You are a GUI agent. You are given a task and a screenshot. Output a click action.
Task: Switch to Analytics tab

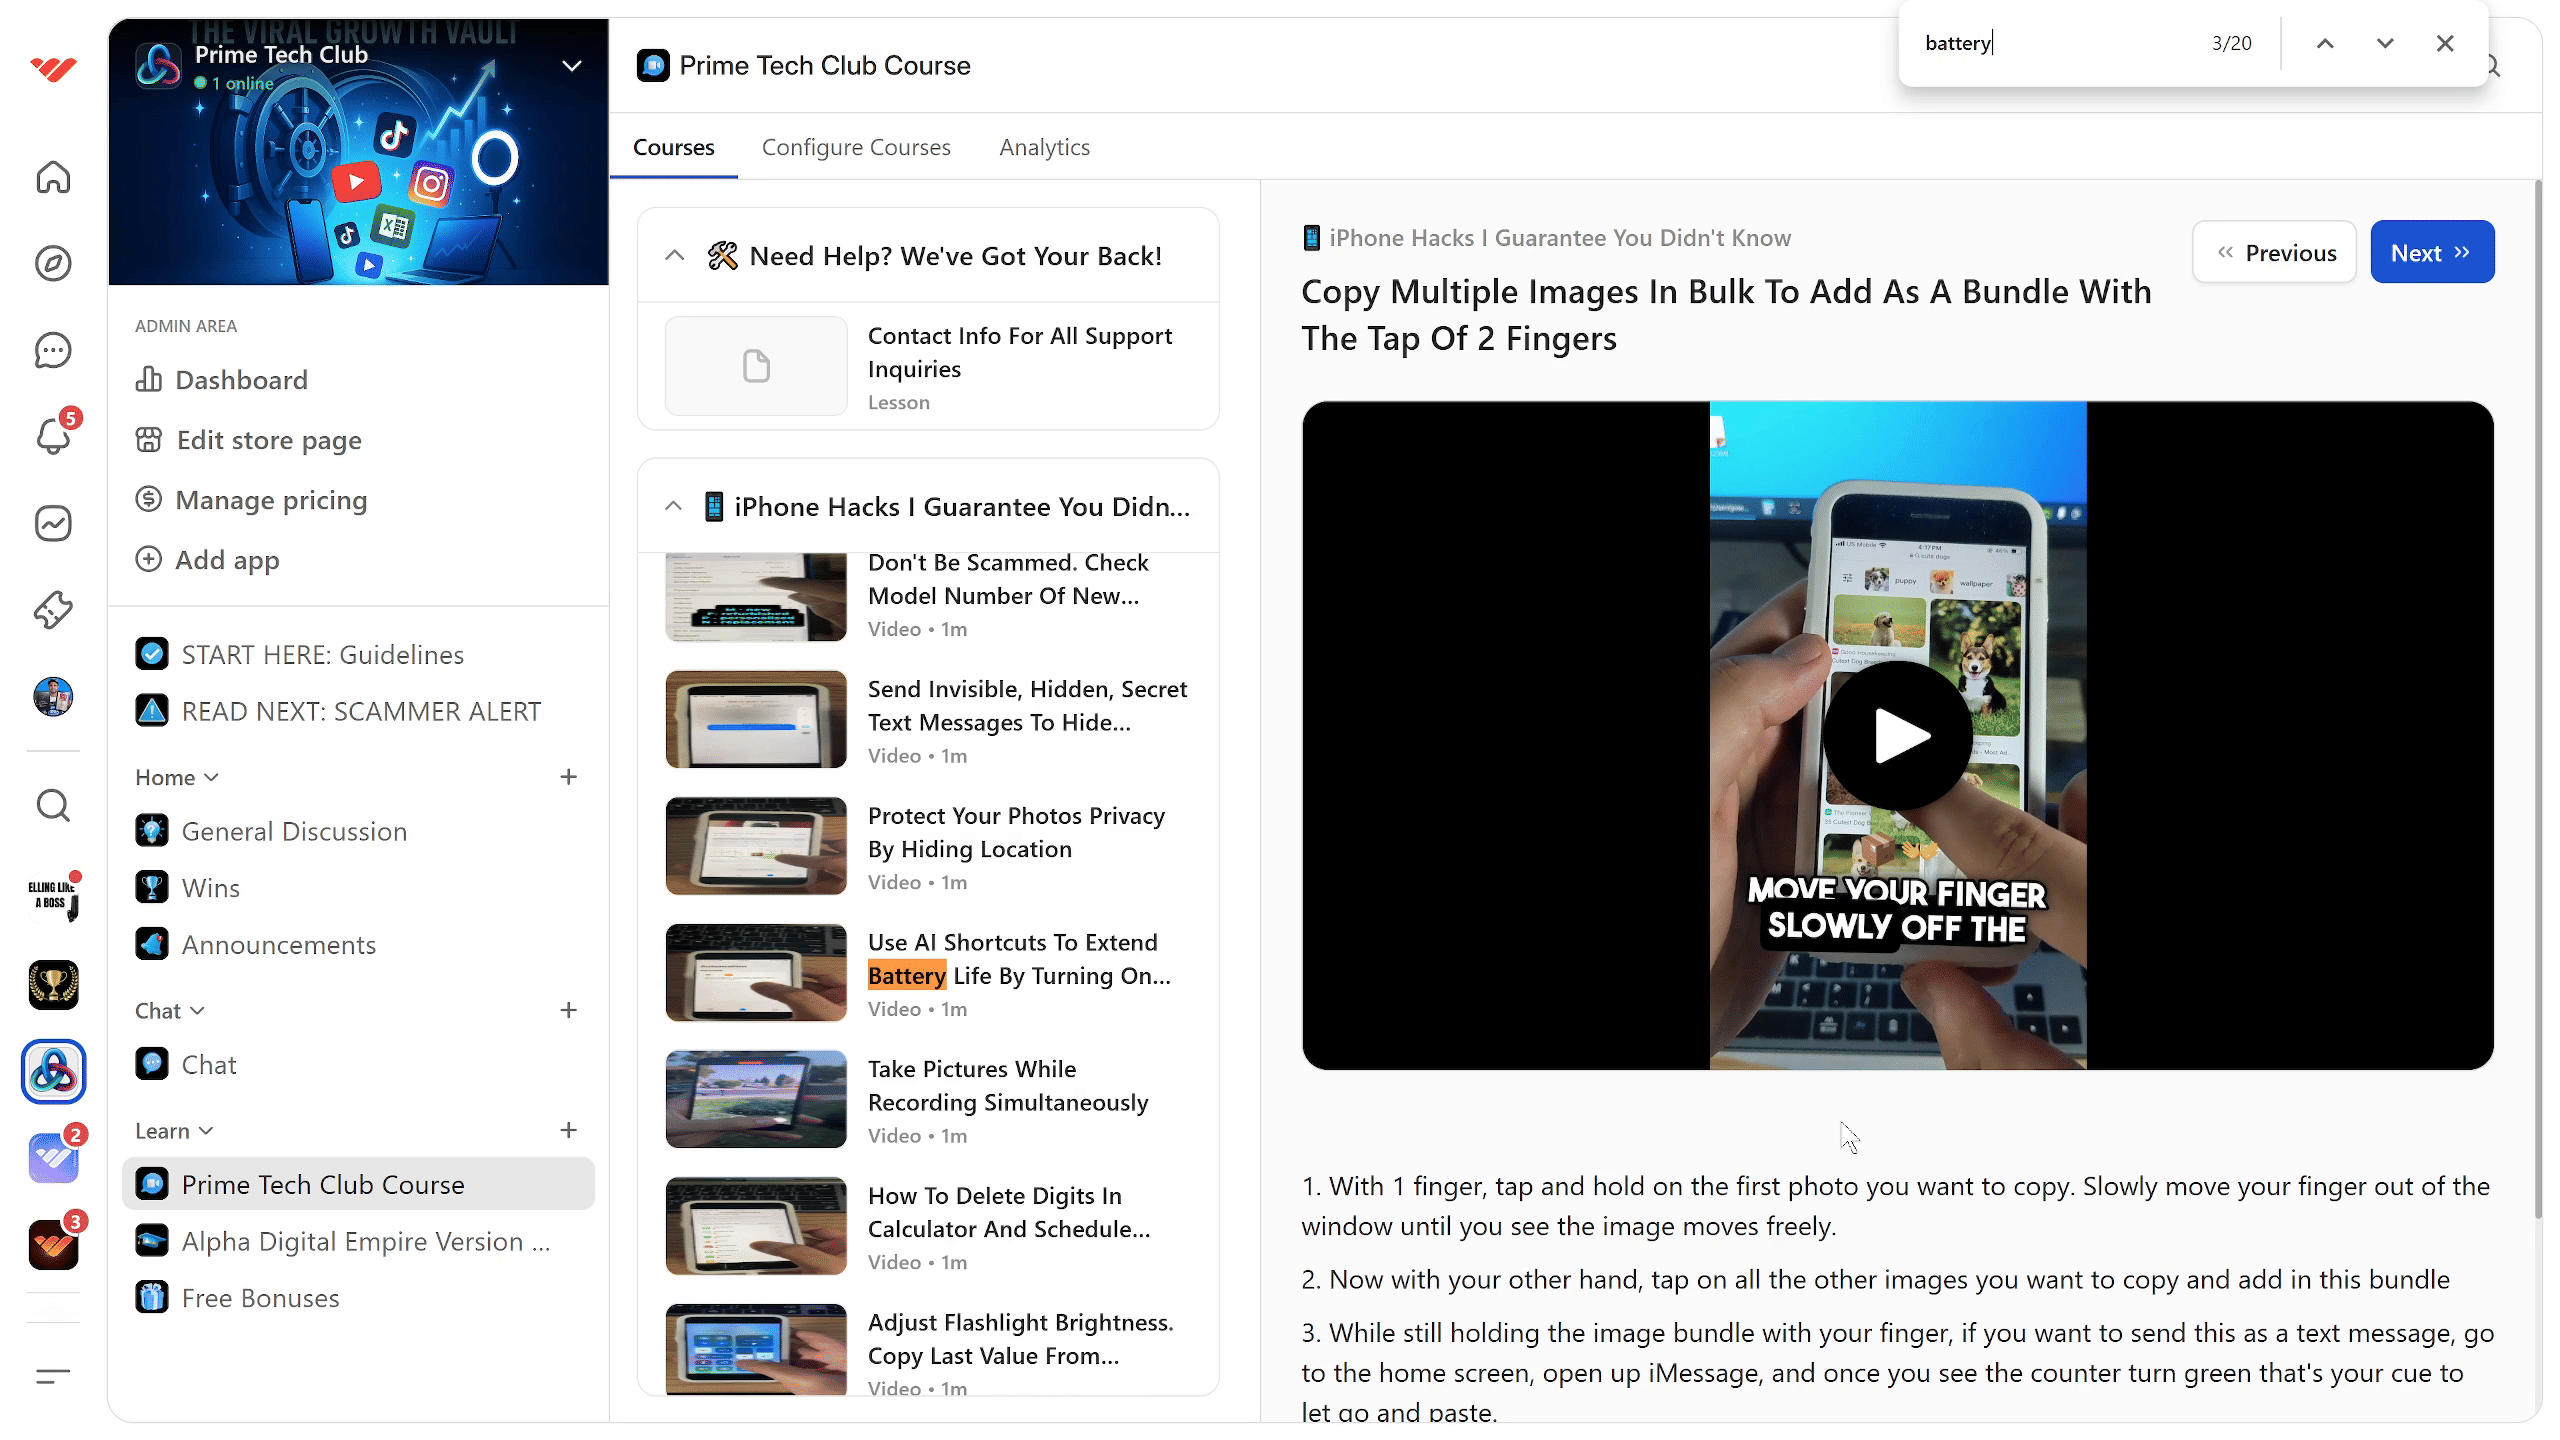[x=1044, y=147]
